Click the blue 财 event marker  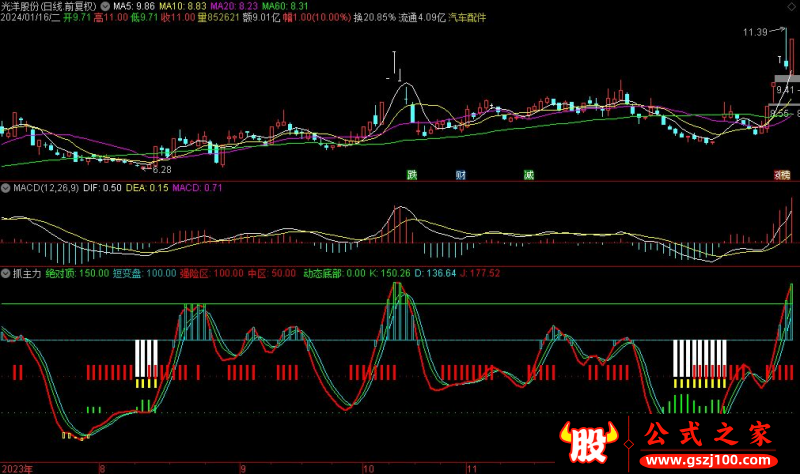(x=460, y=174)
